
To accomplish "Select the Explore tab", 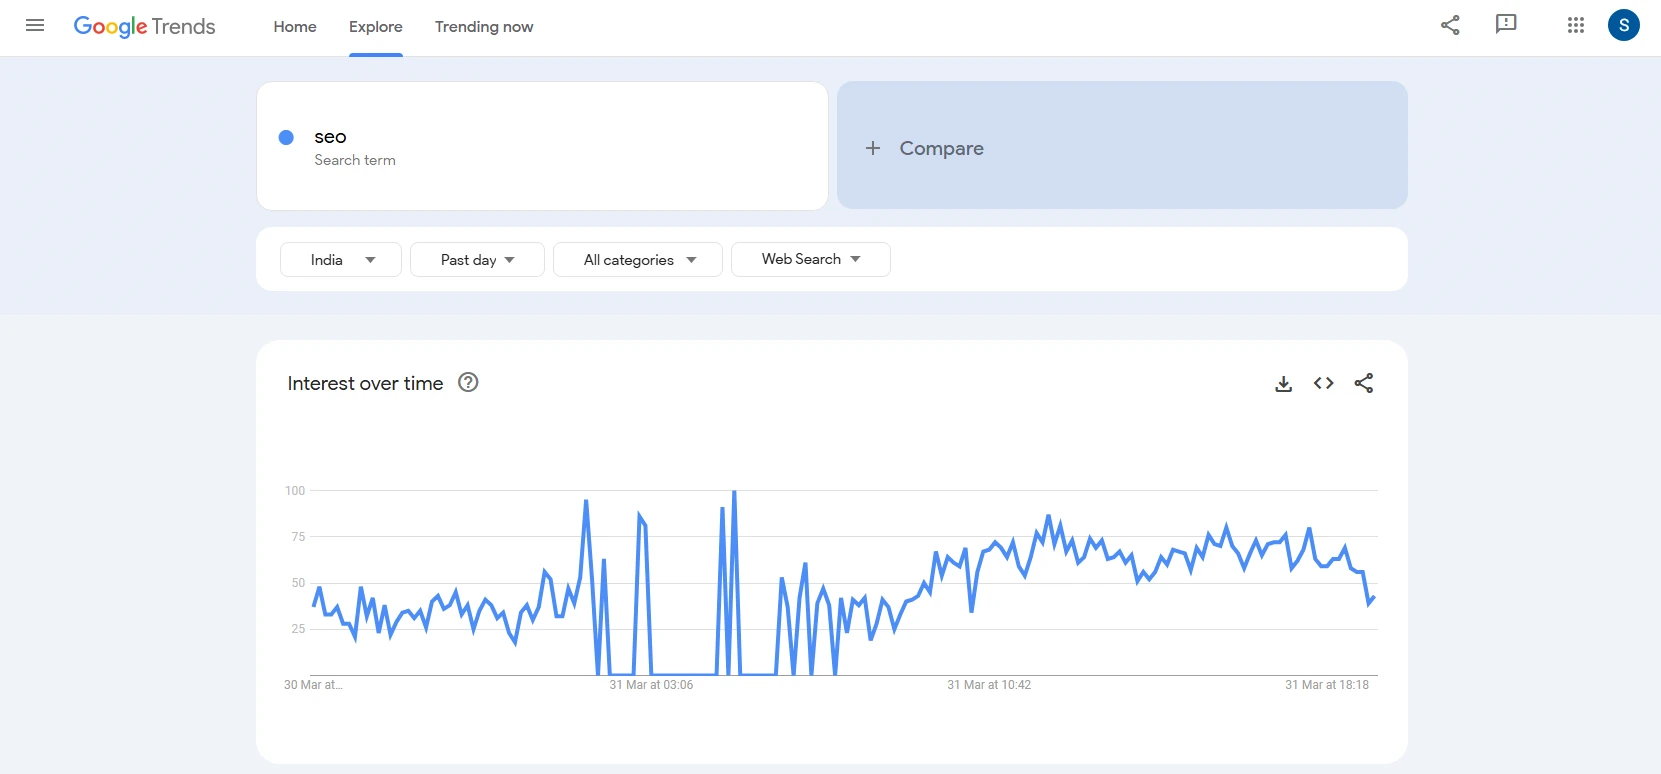I will pyautogui.click(x=376, y=27).
